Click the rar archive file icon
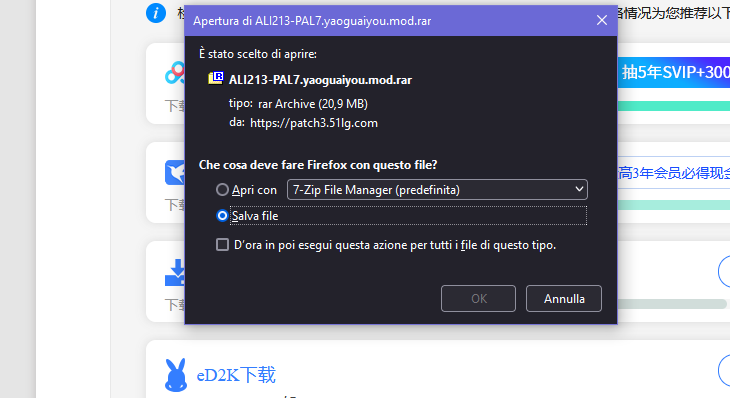The height and width of the screenshot is (398, 730). 216,78
